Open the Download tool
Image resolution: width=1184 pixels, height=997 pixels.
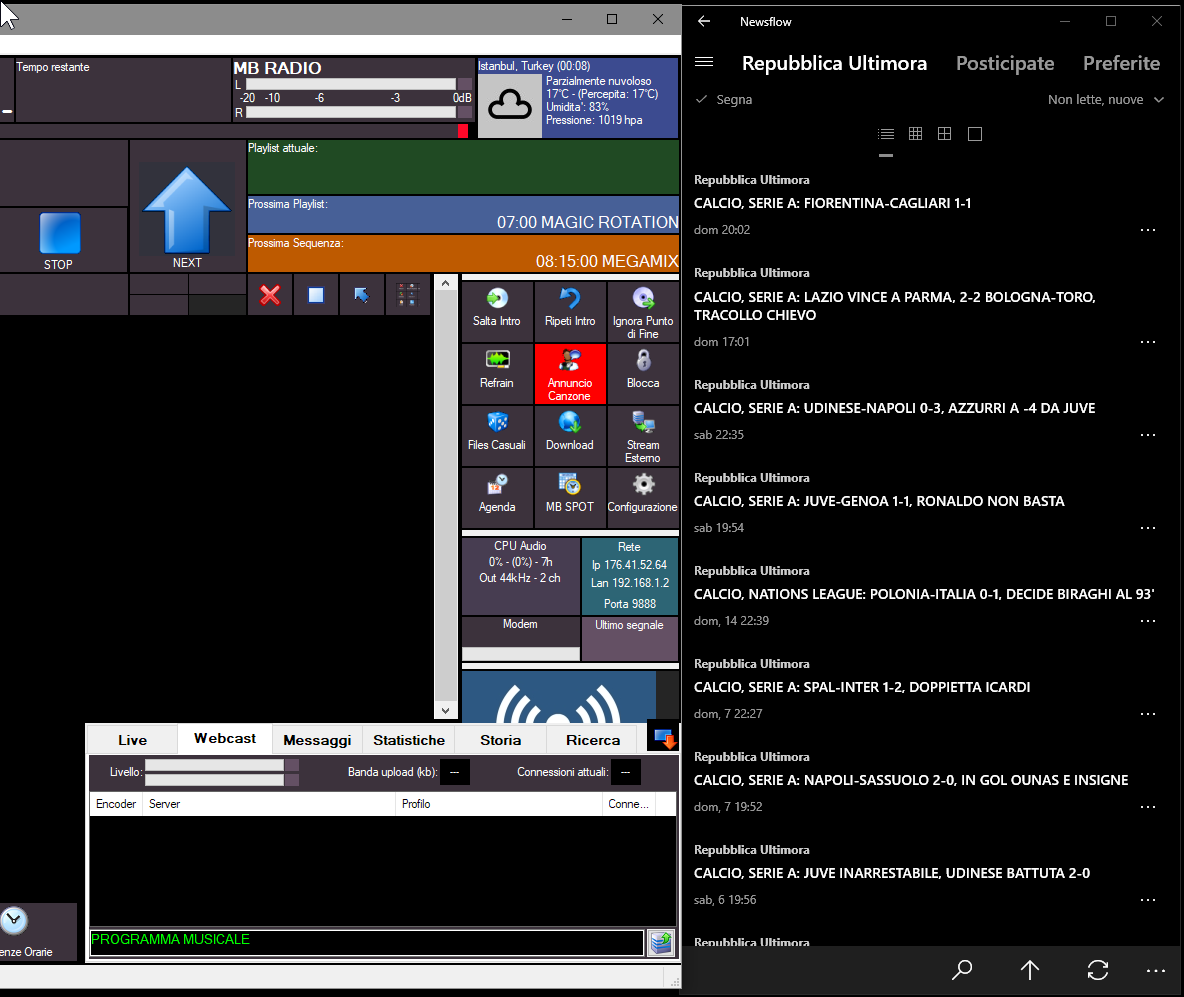(570, 435)
